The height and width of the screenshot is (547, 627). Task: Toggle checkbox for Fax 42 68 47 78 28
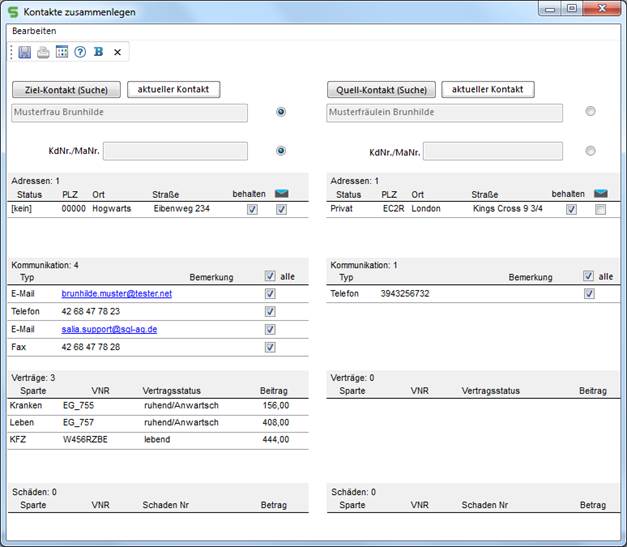click(269, 347)
